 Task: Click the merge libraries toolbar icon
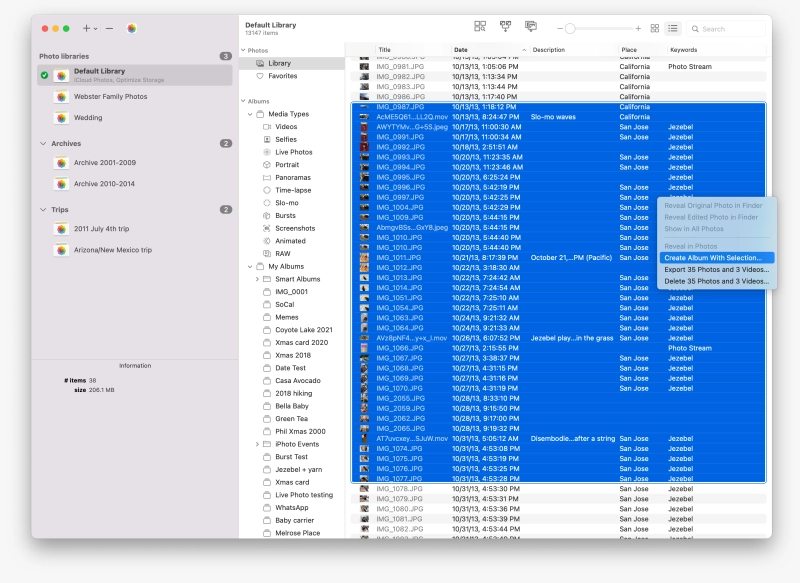(x=505, y=28)
